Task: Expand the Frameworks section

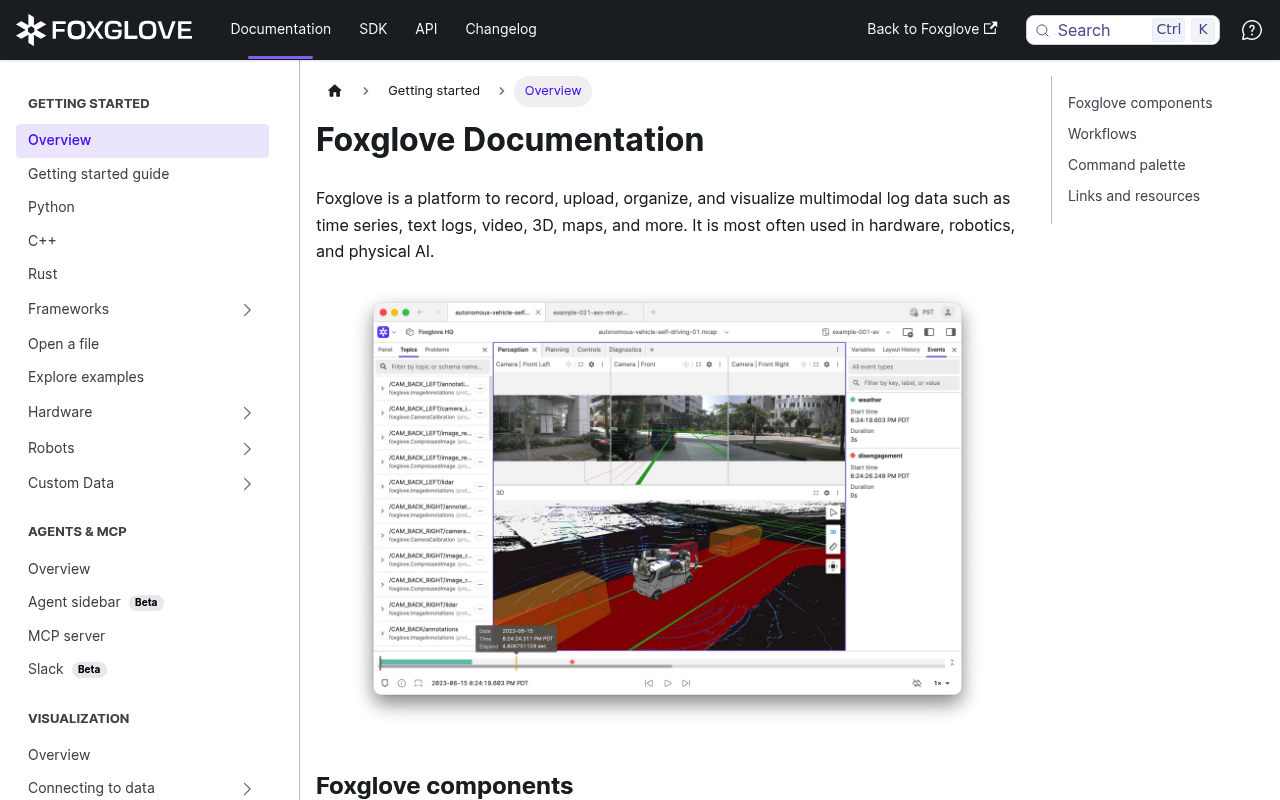Action: point(247,310)
